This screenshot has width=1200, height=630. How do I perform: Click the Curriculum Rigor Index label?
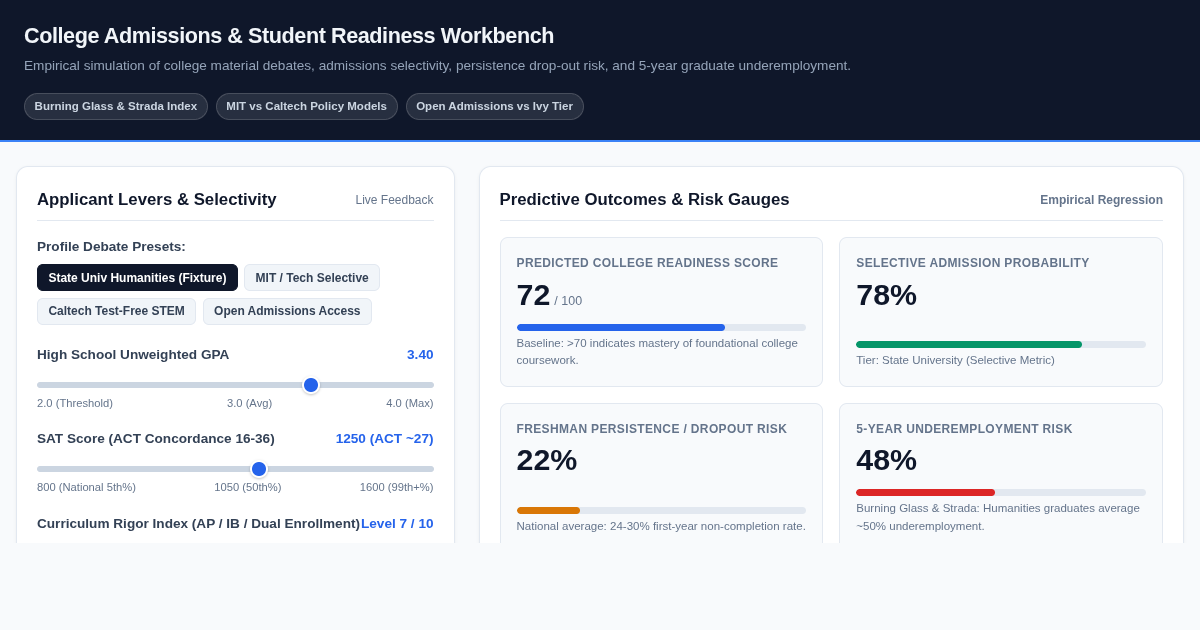(198, 524)
